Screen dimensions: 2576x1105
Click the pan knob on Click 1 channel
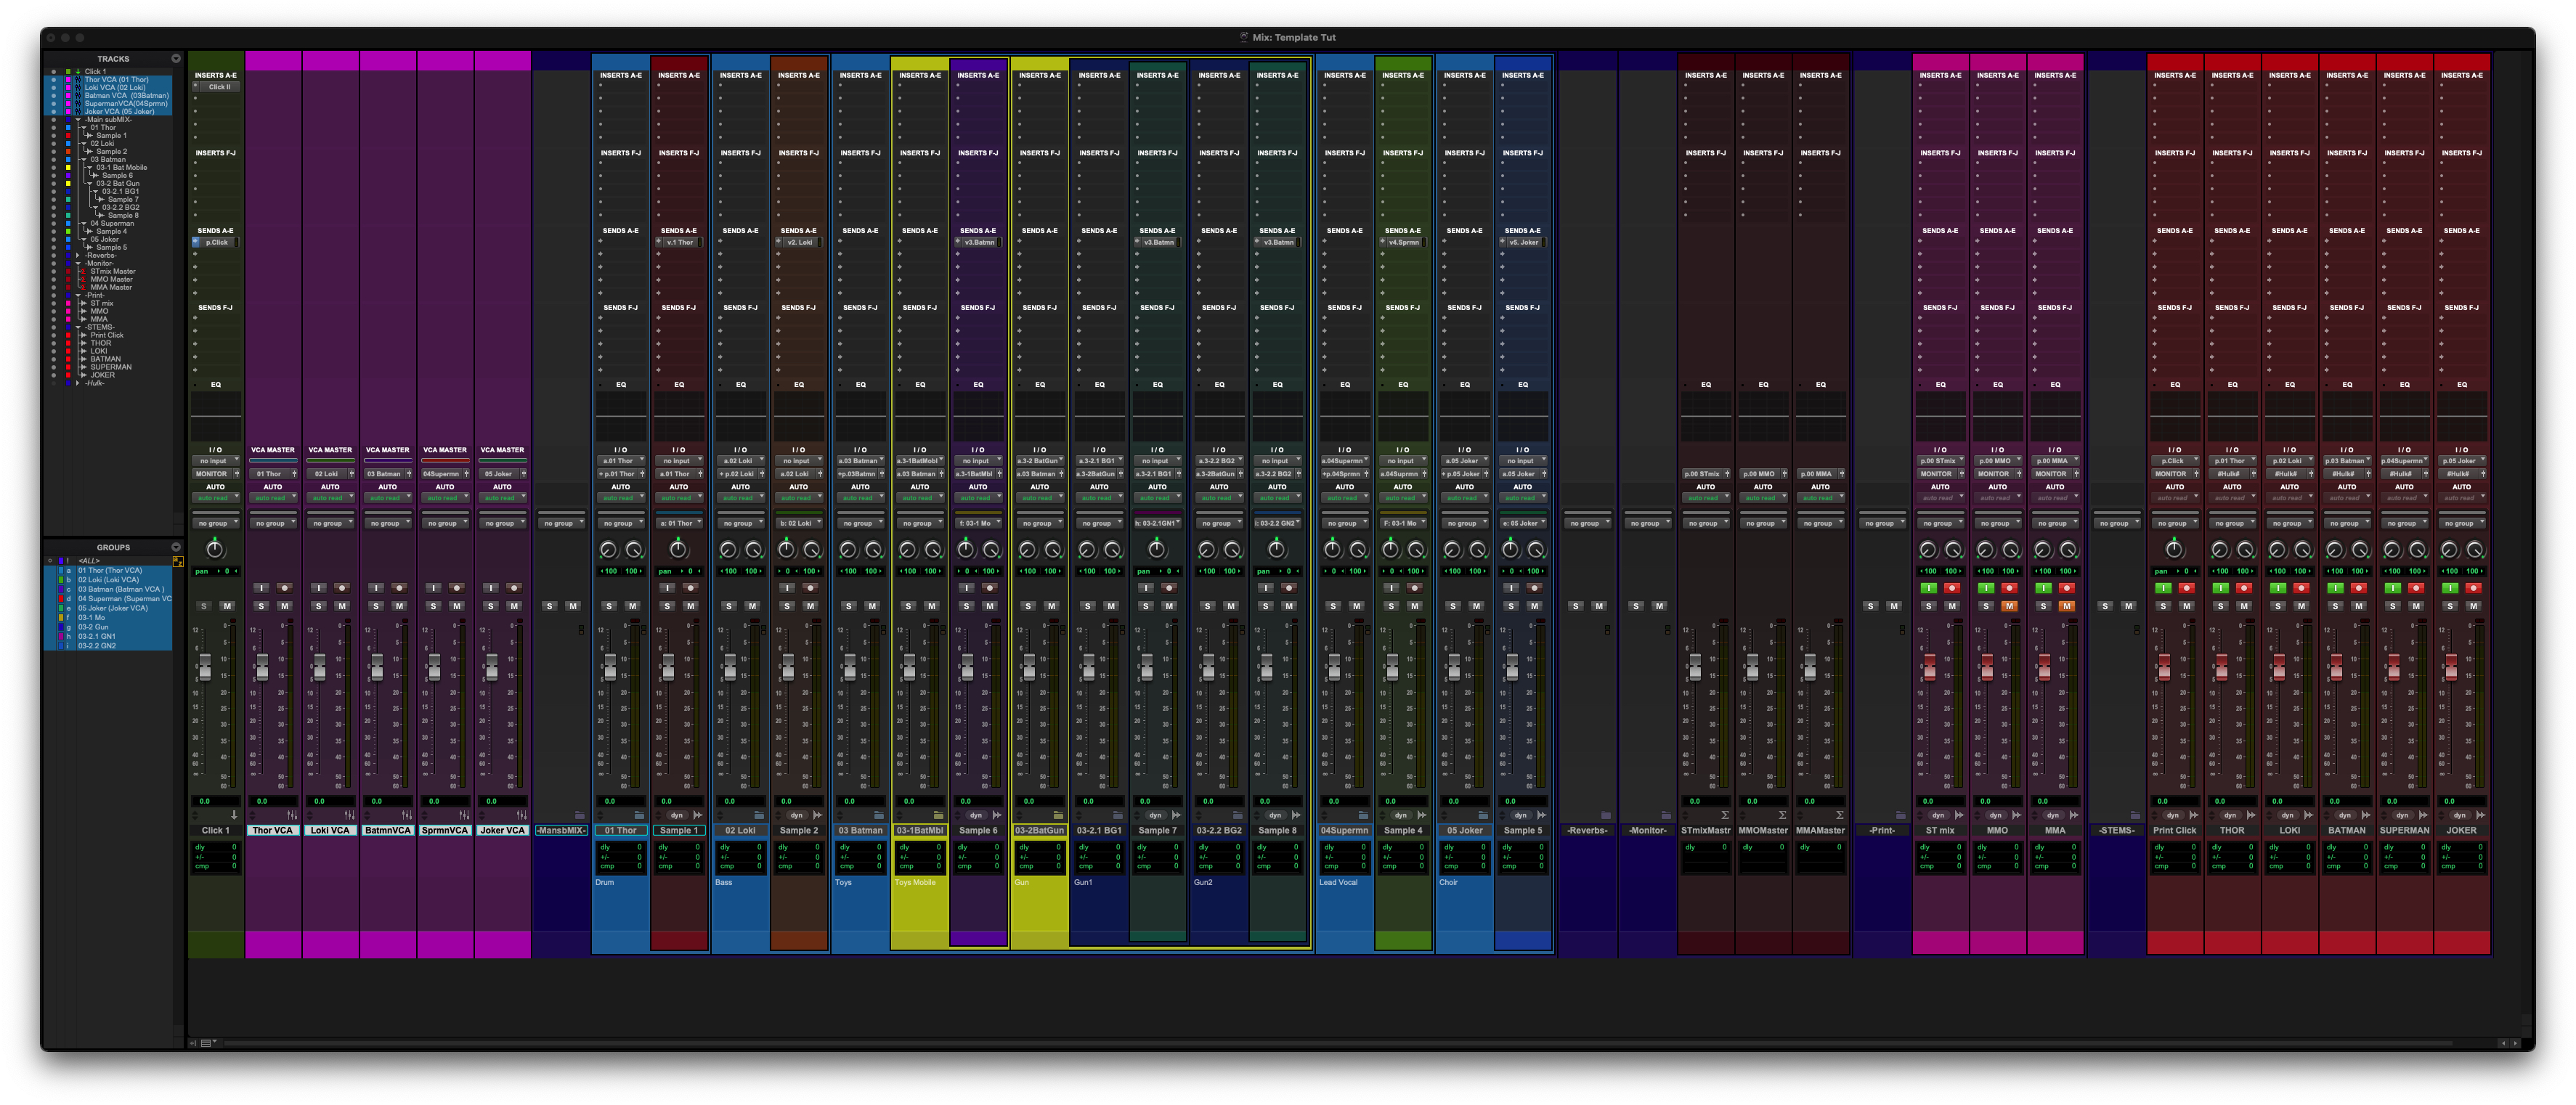point(214,549)
